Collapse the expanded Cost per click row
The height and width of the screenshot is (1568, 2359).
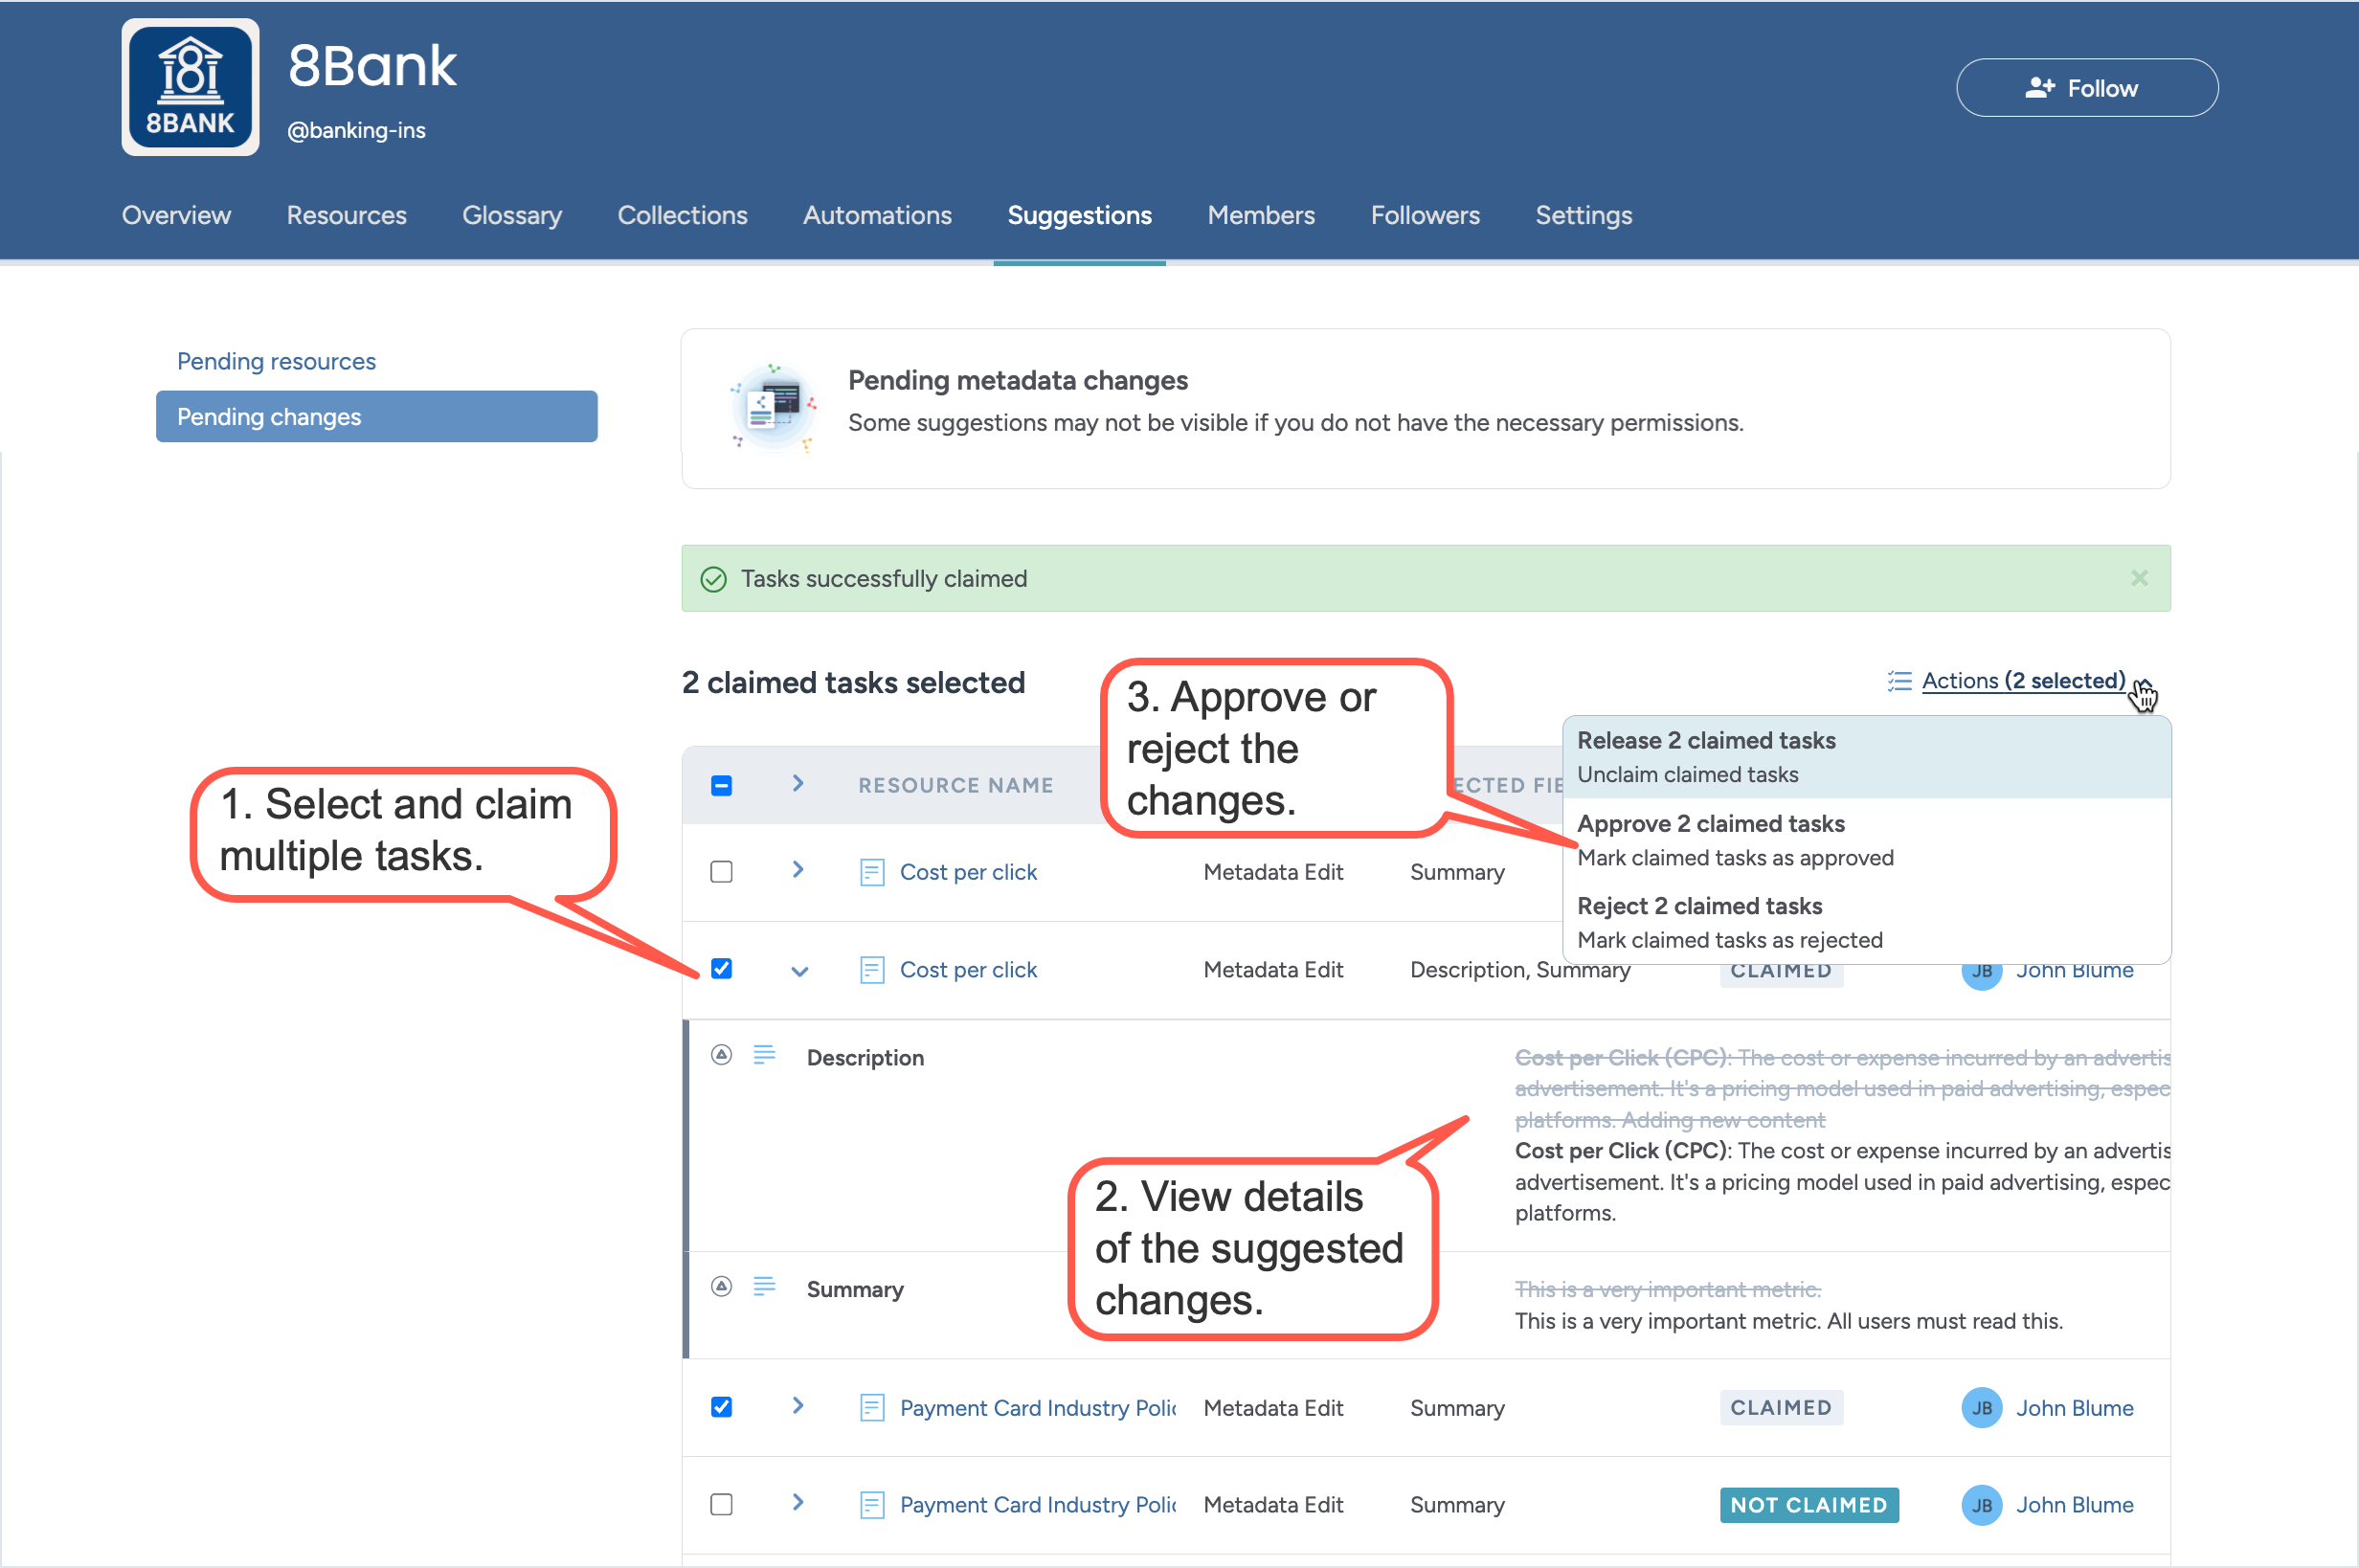799,970
